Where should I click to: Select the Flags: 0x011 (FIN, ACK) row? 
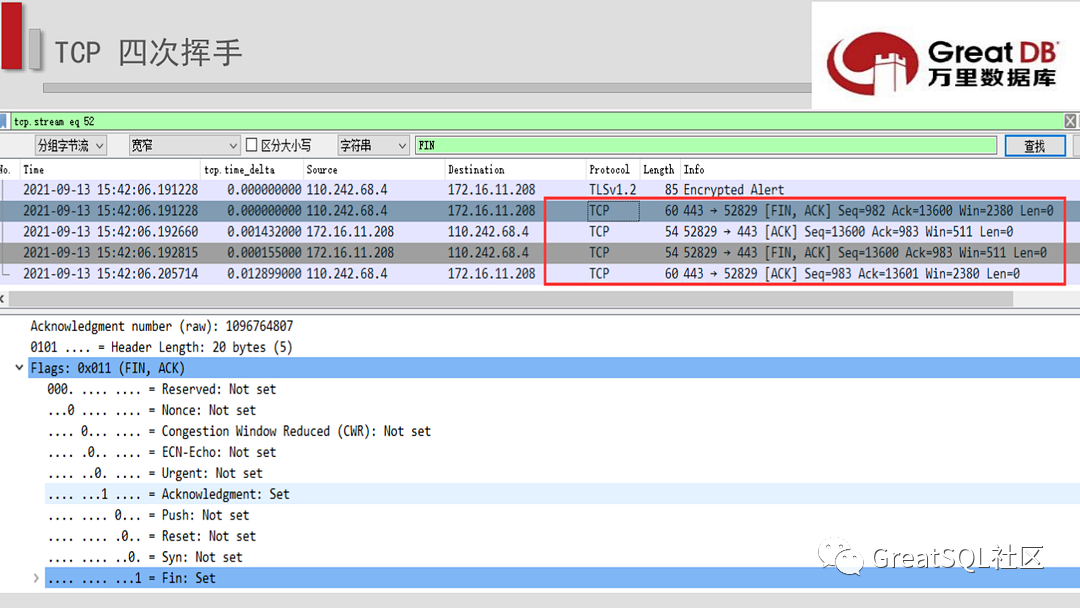(x=554, y=368)
